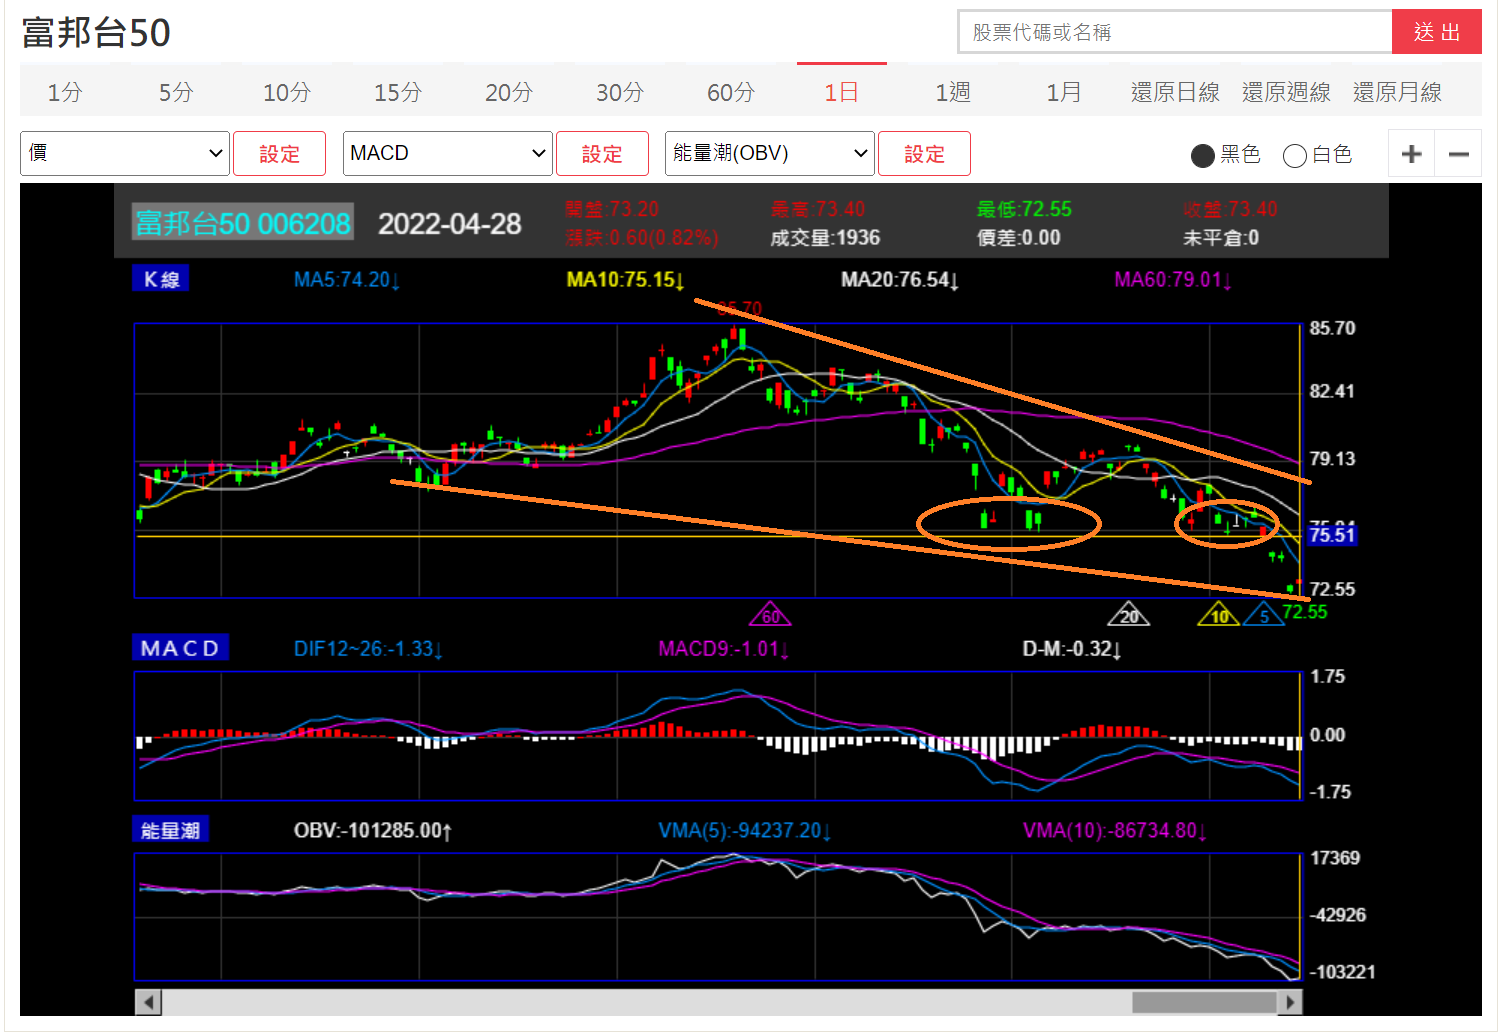Select the 1月 monthly tab
This screenshot has width=1500, height=1034.
click(x=1064, y=92)
